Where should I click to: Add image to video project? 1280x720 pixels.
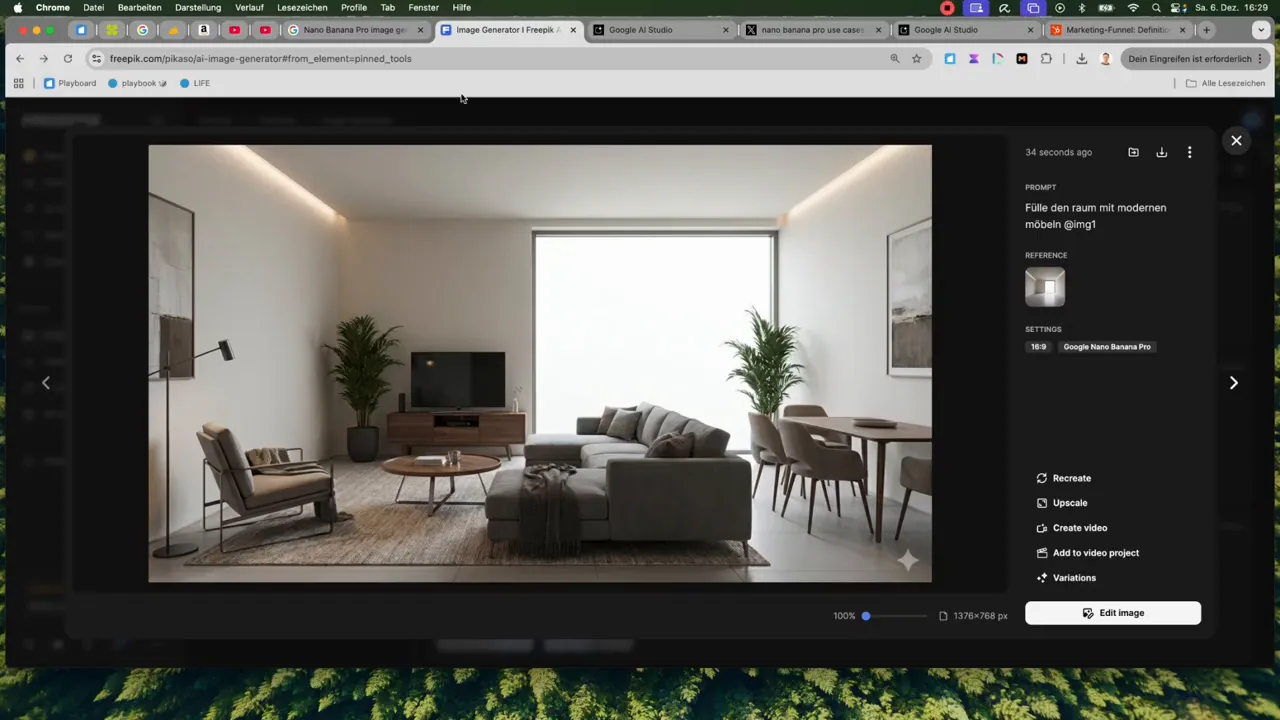[x=1095, y=553]
